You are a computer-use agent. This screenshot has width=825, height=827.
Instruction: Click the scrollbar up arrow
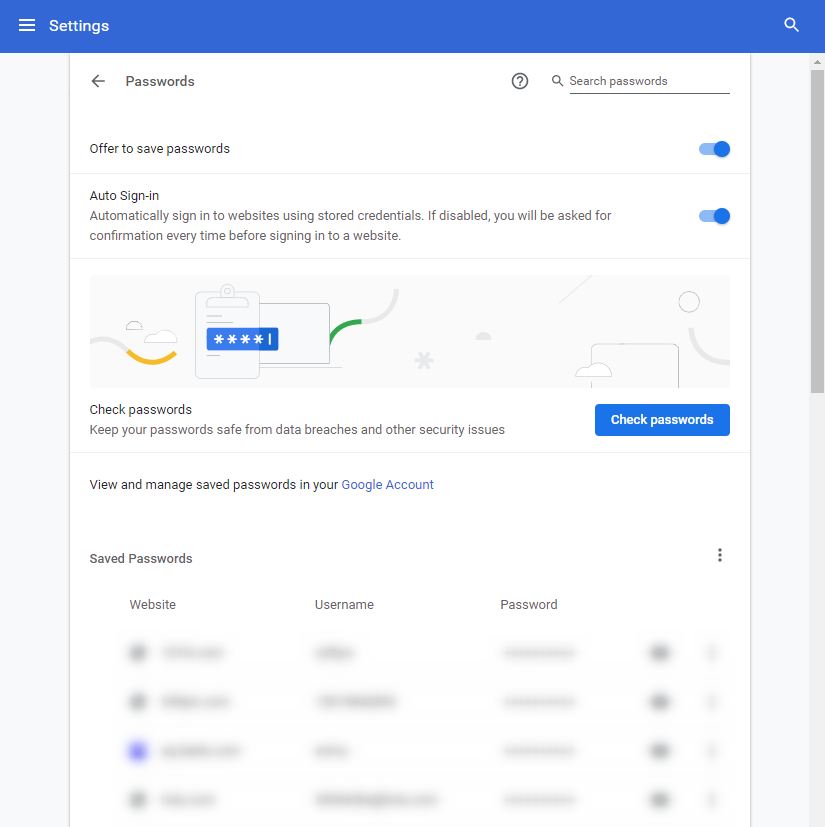tap(817, 62)
